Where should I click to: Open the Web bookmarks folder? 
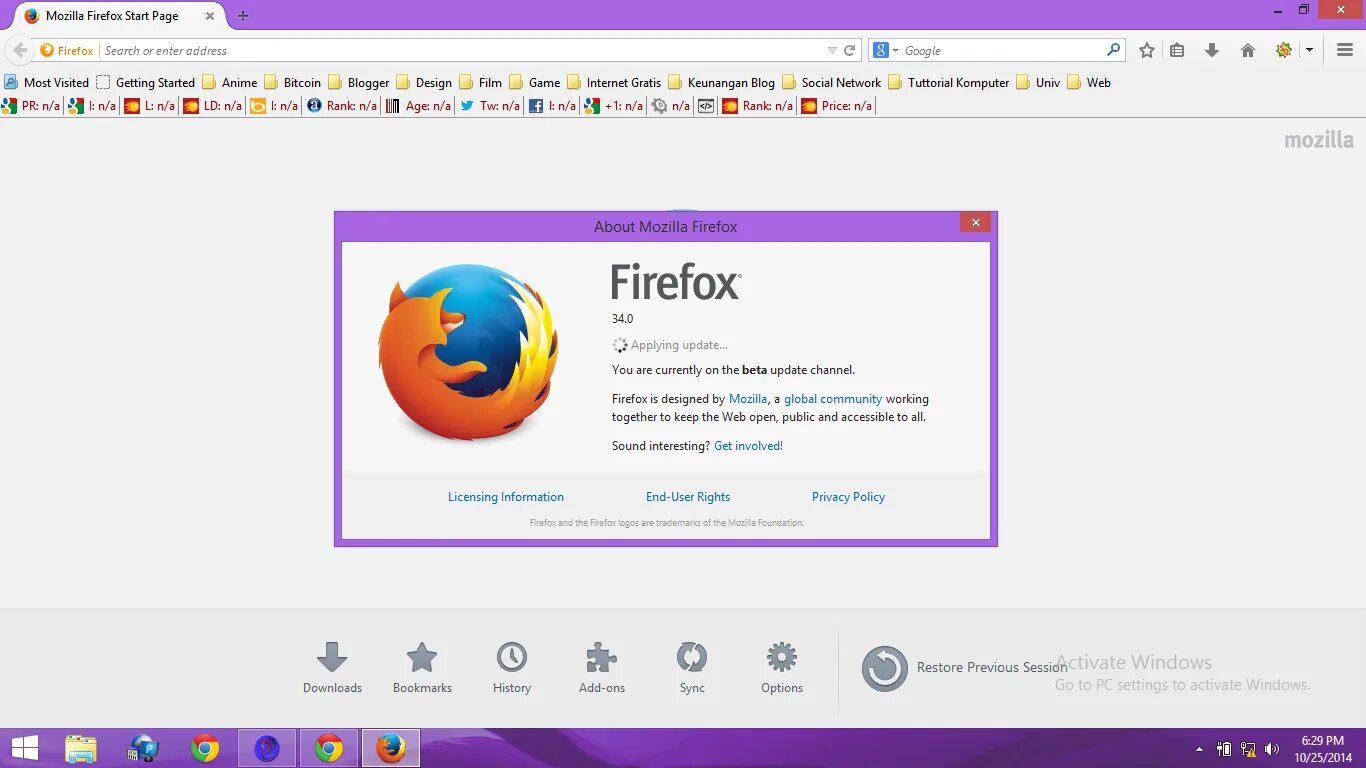(1089, 83)
